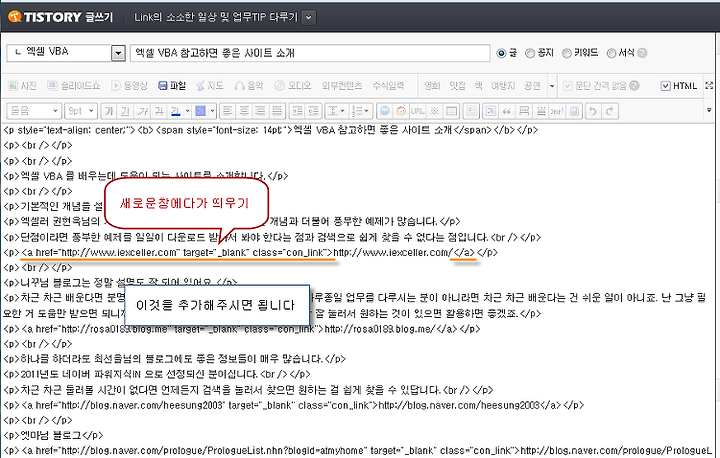720x458 pixels.
Task: Click the help icon next to 서식
Action: coord(642,53)
